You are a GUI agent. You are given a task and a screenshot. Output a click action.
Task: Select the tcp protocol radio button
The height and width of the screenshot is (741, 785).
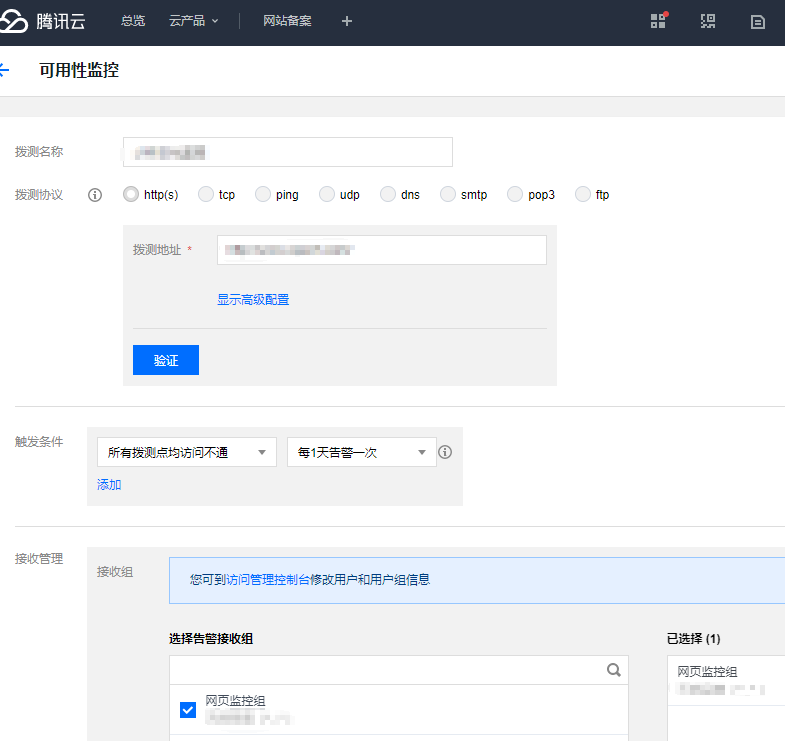206,194
